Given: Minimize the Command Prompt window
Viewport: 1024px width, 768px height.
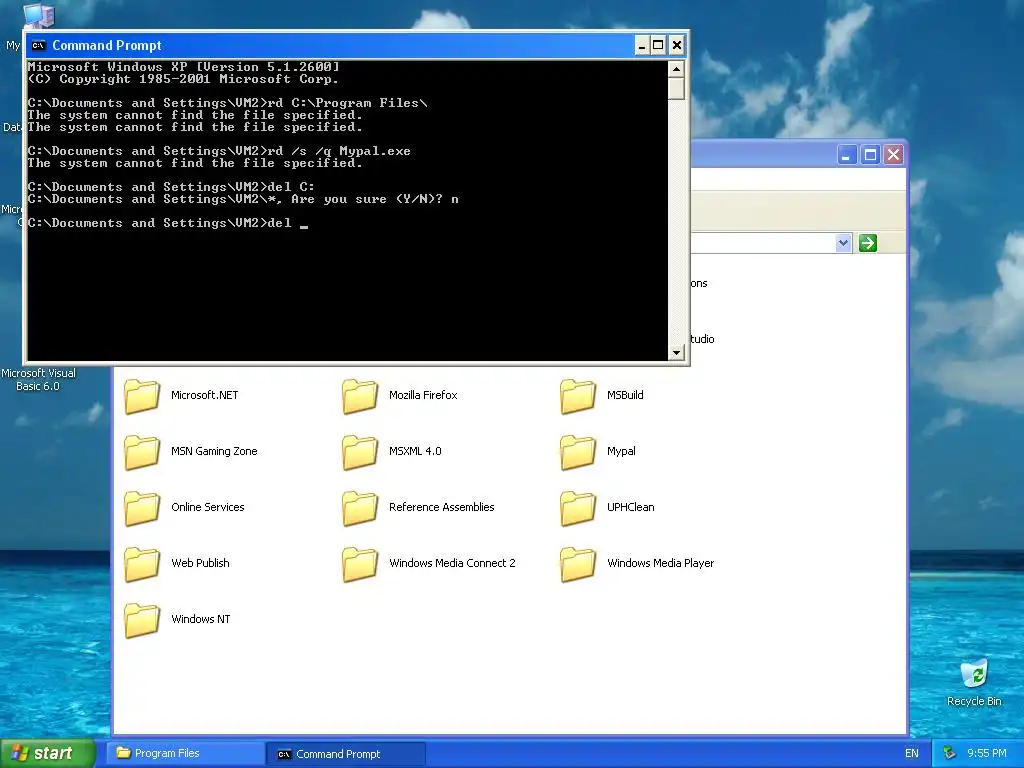Looking at the screenshot, I should point(641,45).
